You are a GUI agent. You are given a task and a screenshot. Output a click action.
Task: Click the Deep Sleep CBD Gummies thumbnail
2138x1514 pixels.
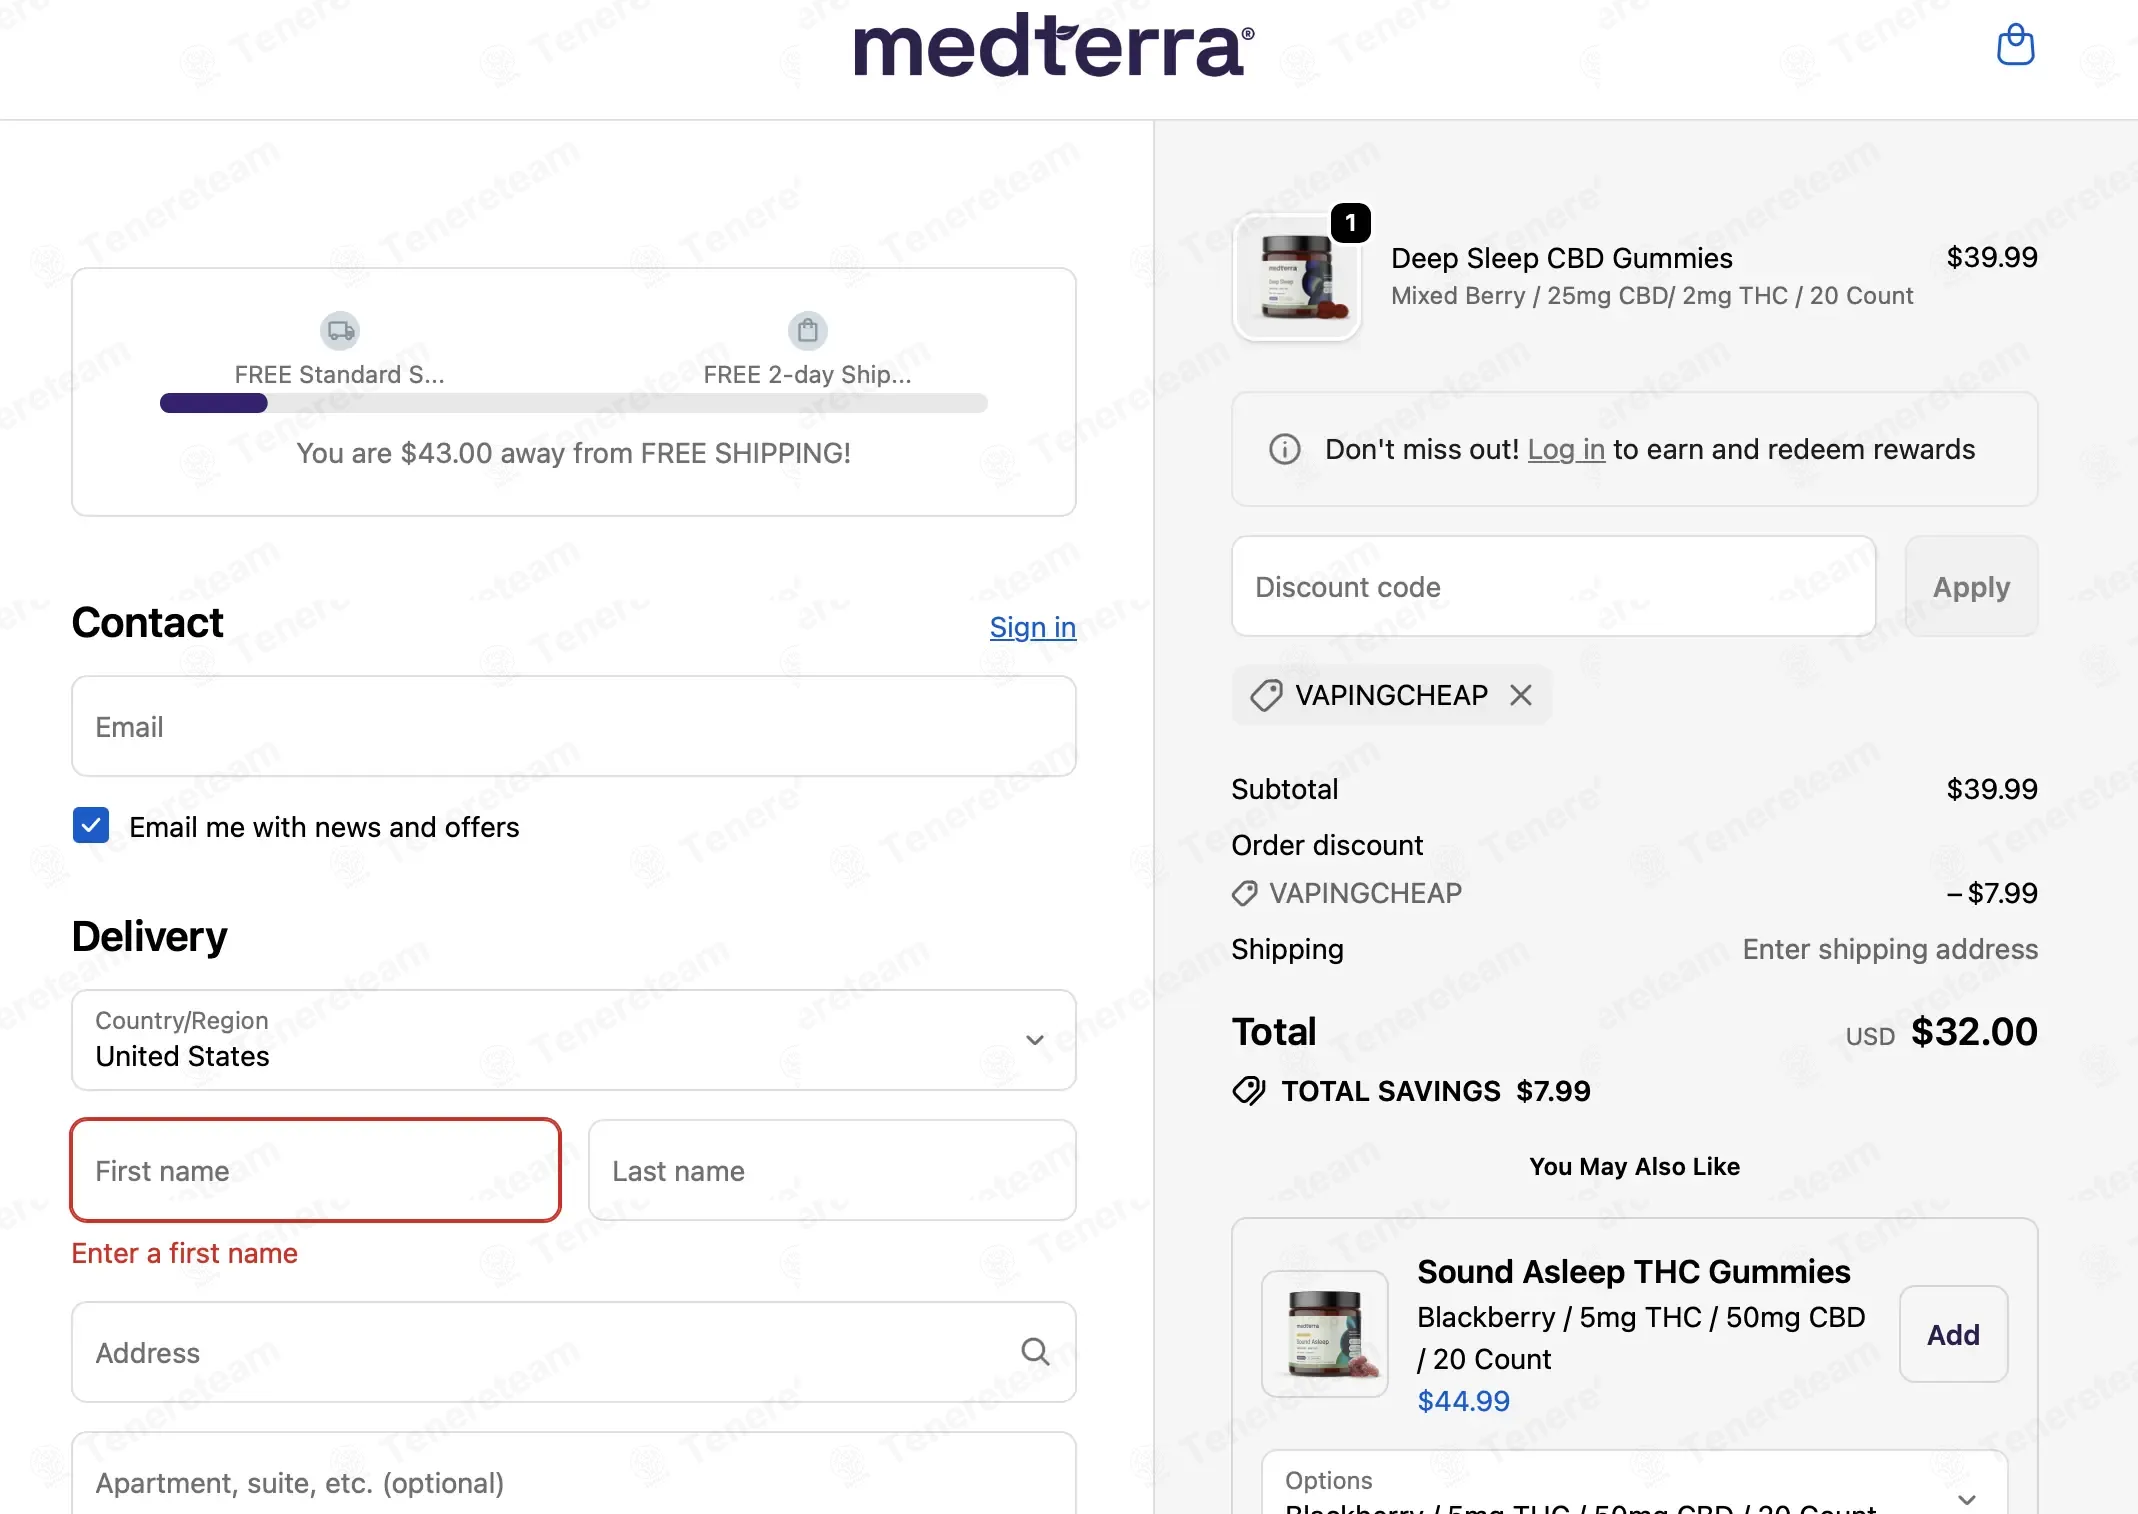1297,278
